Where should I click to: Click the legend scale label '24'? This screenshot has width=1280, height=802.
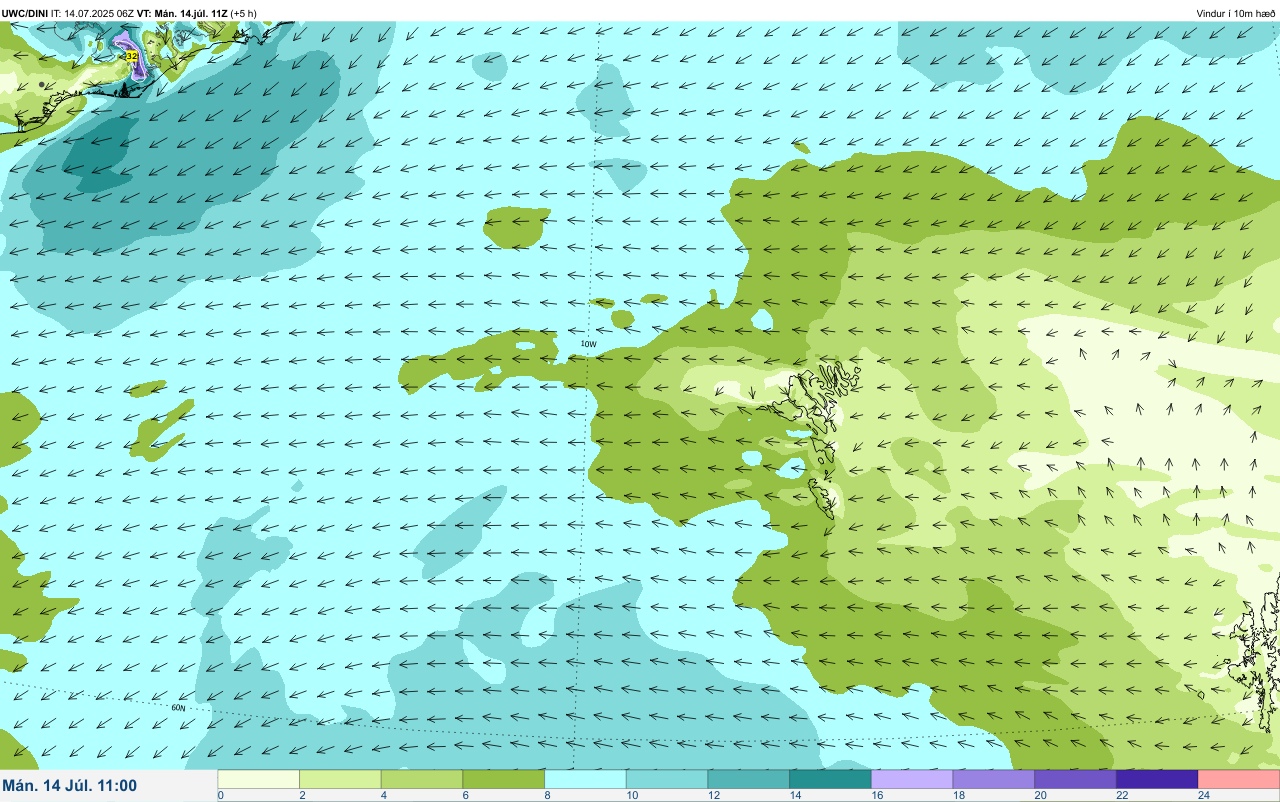pyautogui.click(x=1203, y=795)
